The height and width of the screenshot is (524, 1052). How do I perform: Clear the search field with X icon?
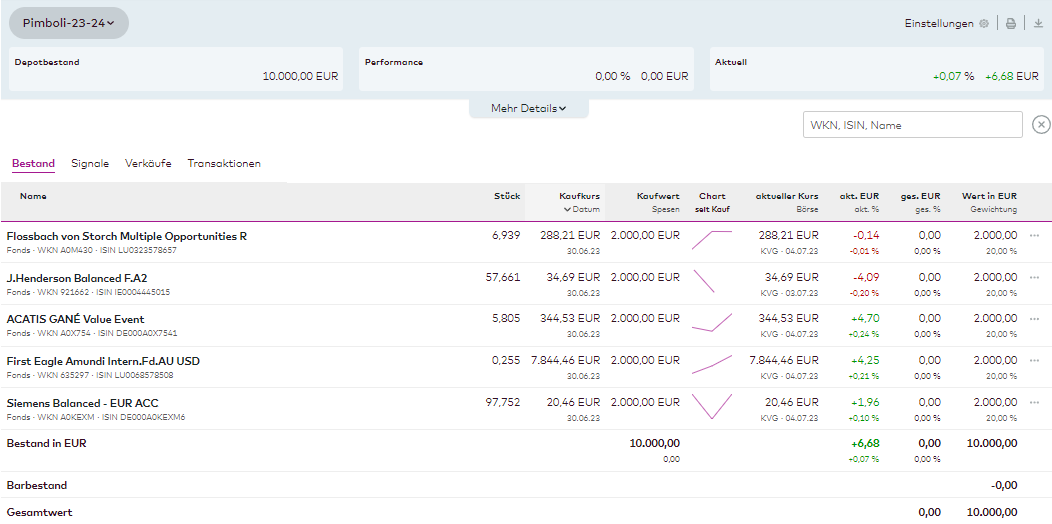coord(1041,125)
